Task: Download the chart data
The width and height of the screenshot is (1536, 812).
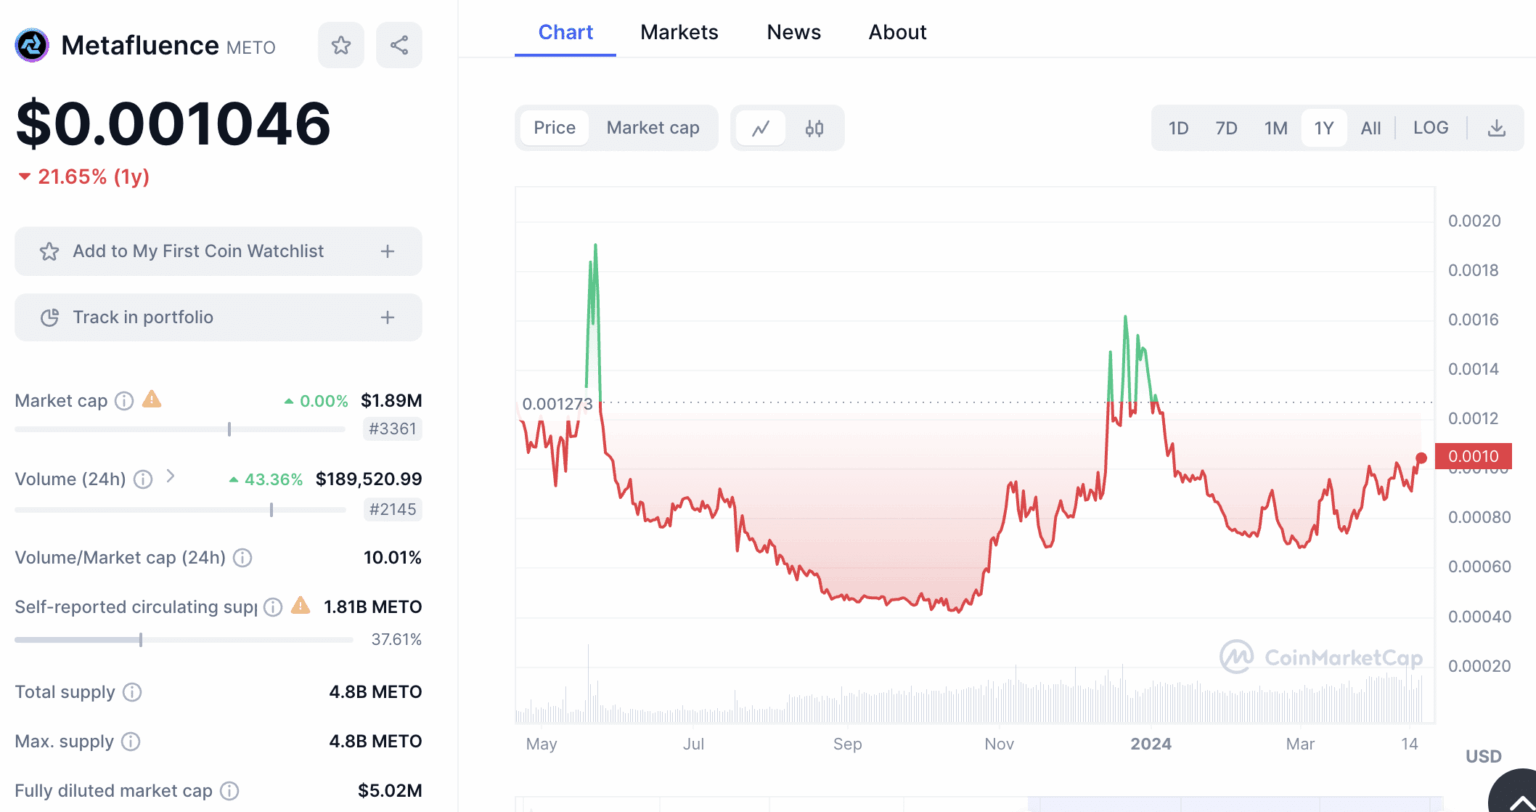Action: tap(1496, 128)
